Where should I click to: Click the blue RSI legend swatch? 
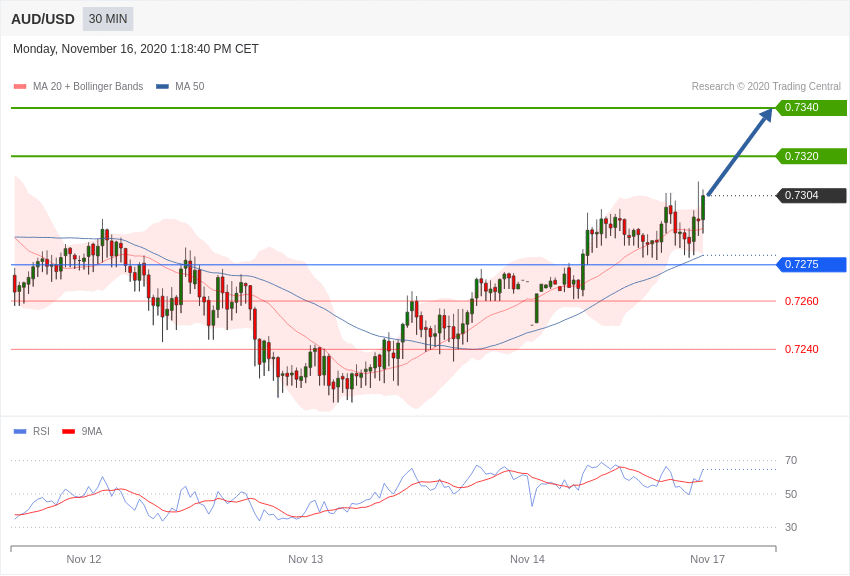coord(20,432)
